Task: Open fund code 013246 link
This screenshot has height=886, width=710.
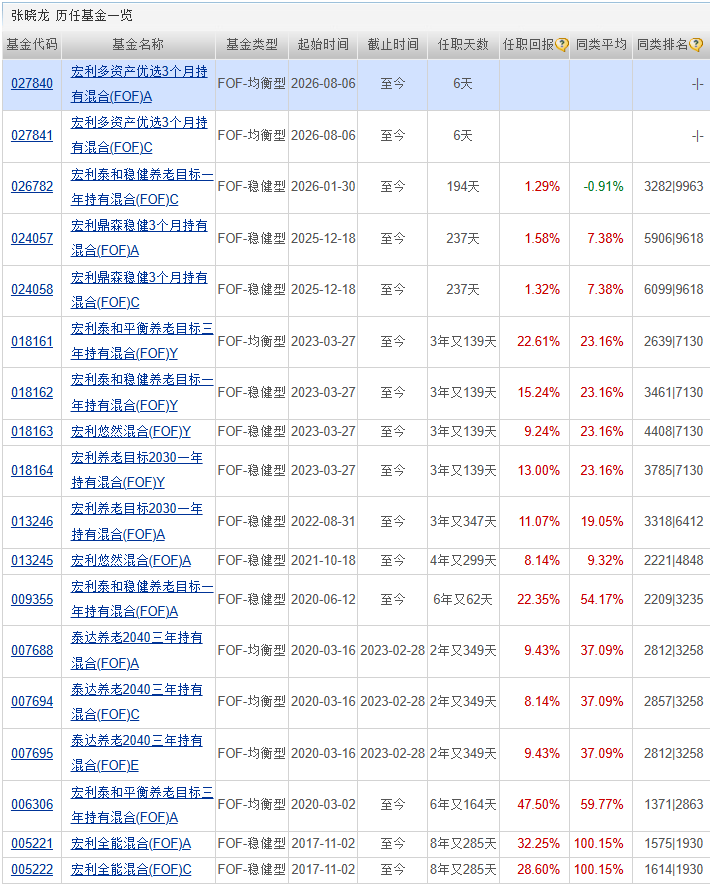Action: click(32, 521)
